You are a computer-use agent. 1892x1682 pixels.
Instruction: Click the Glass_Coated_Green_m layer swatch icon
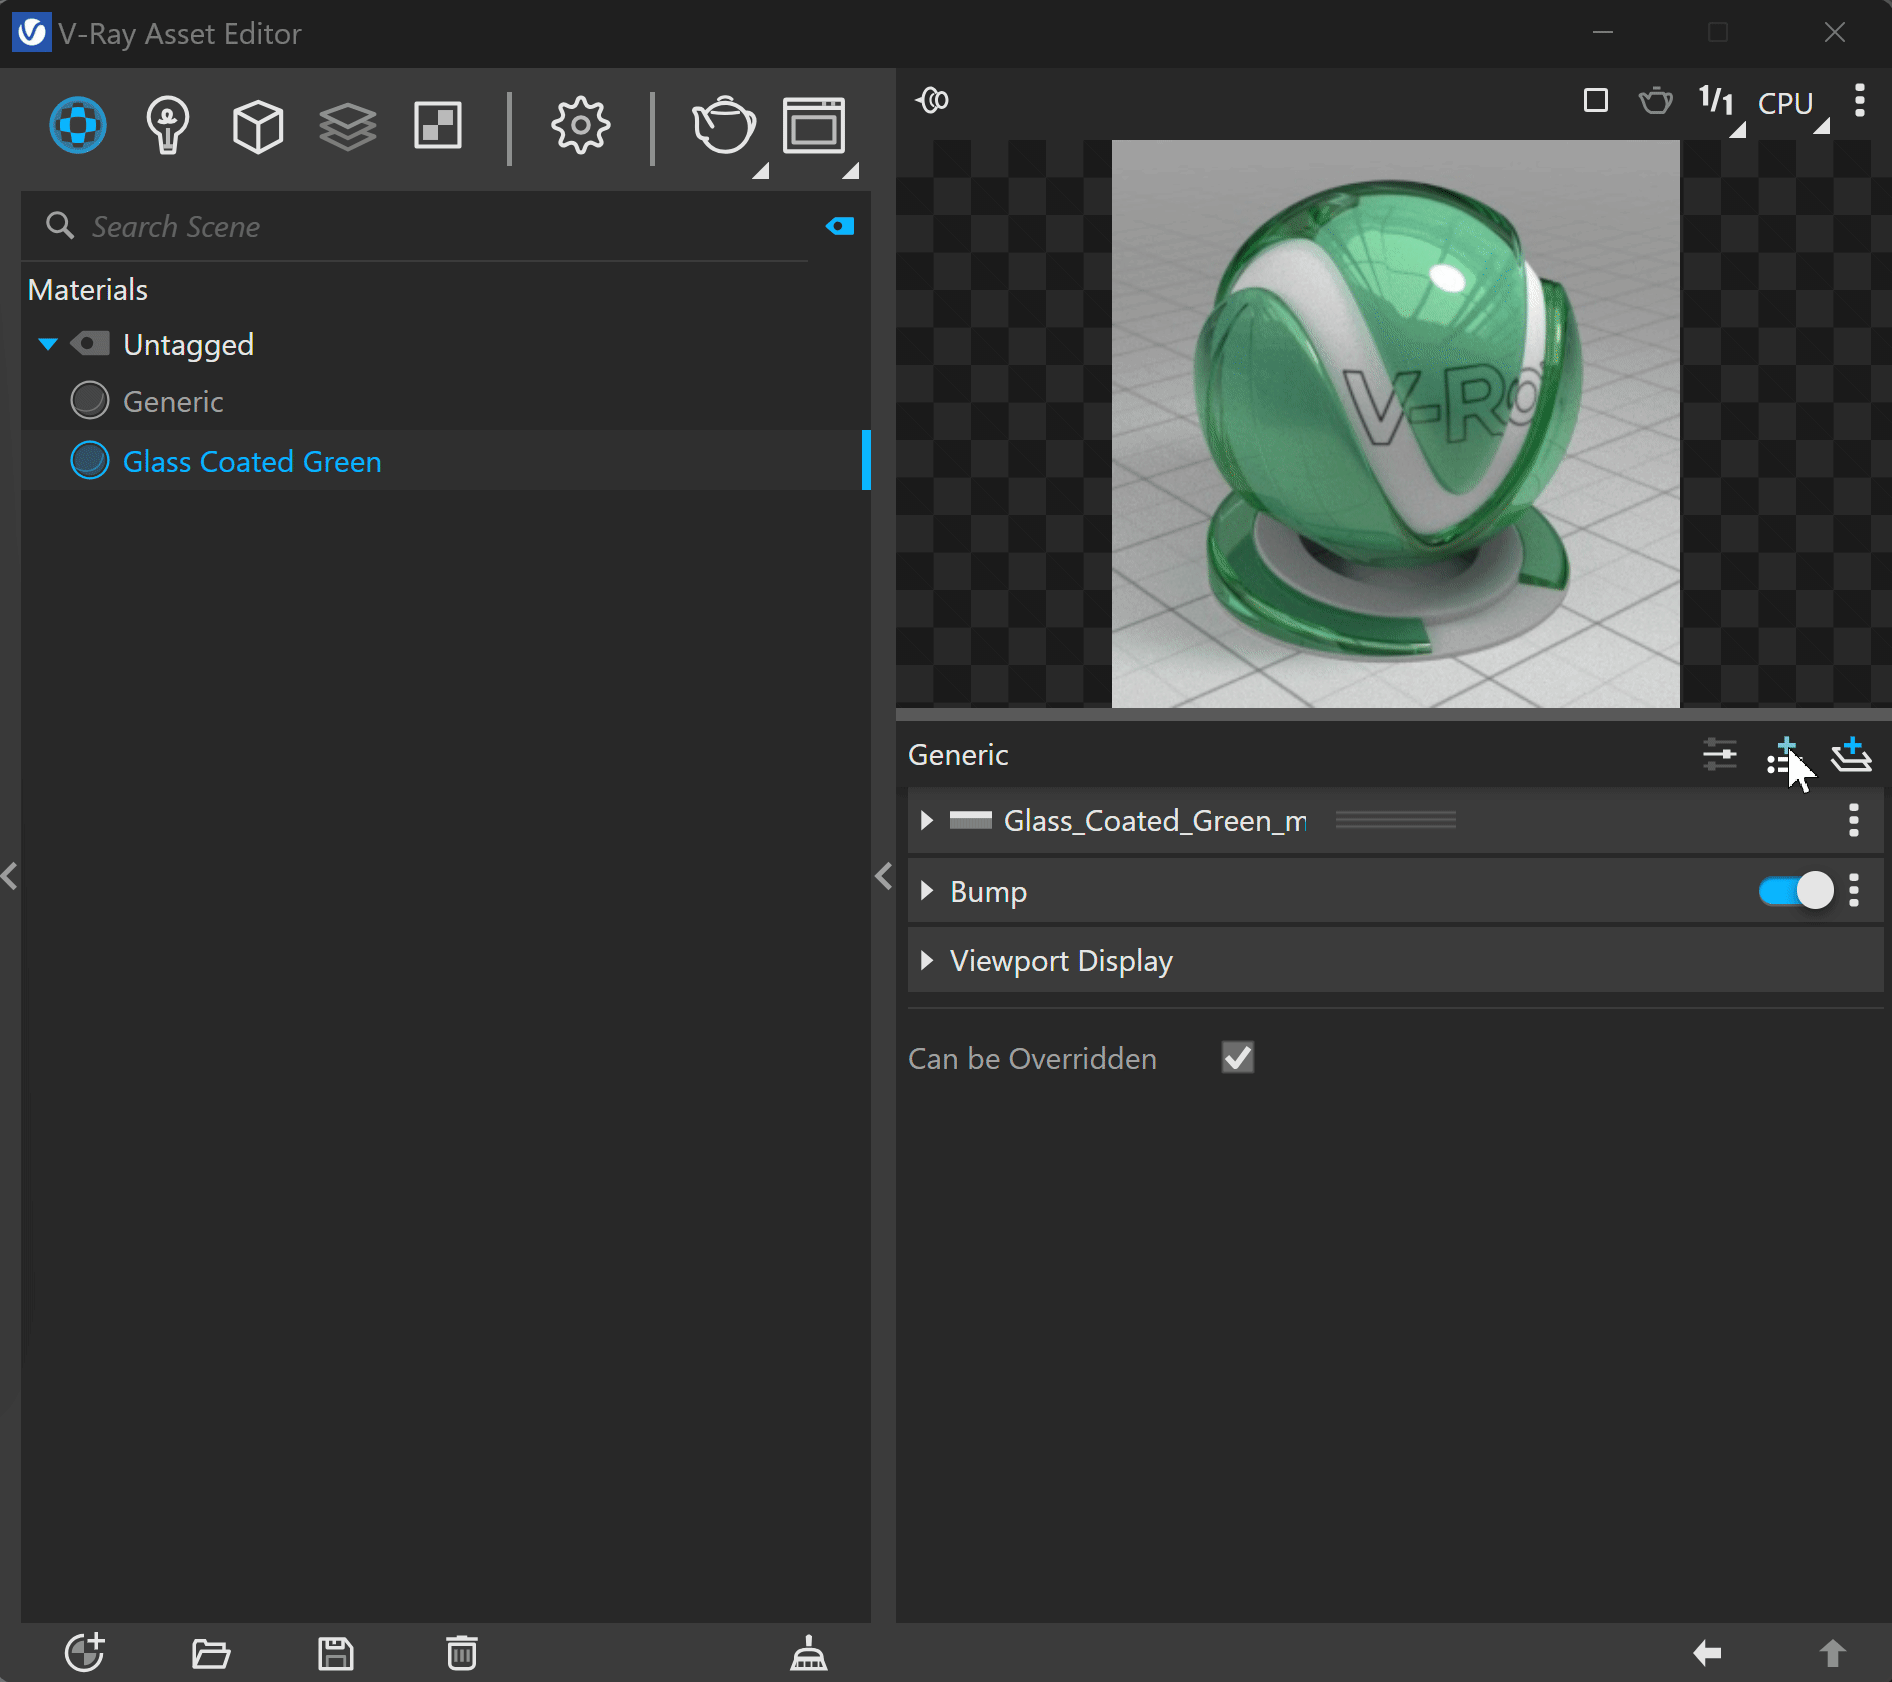[970, 820]
